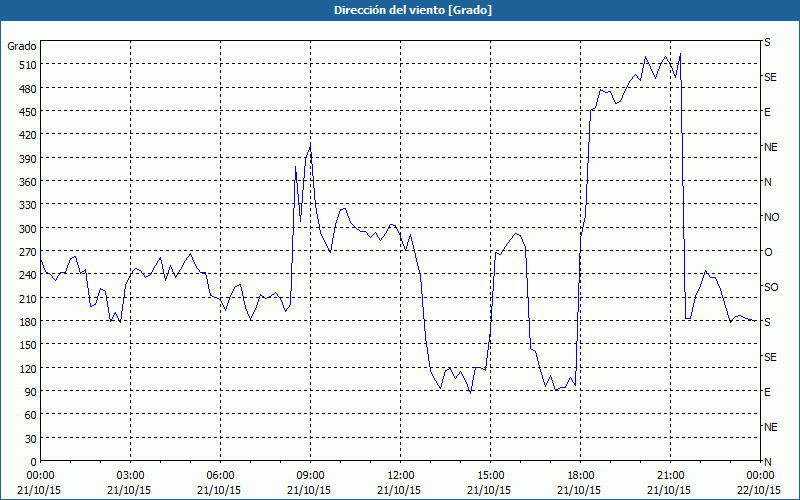Screen dimensions: 800x500
Task: Click the "S" compass label above the 510 line
Action: click(767, 42)
